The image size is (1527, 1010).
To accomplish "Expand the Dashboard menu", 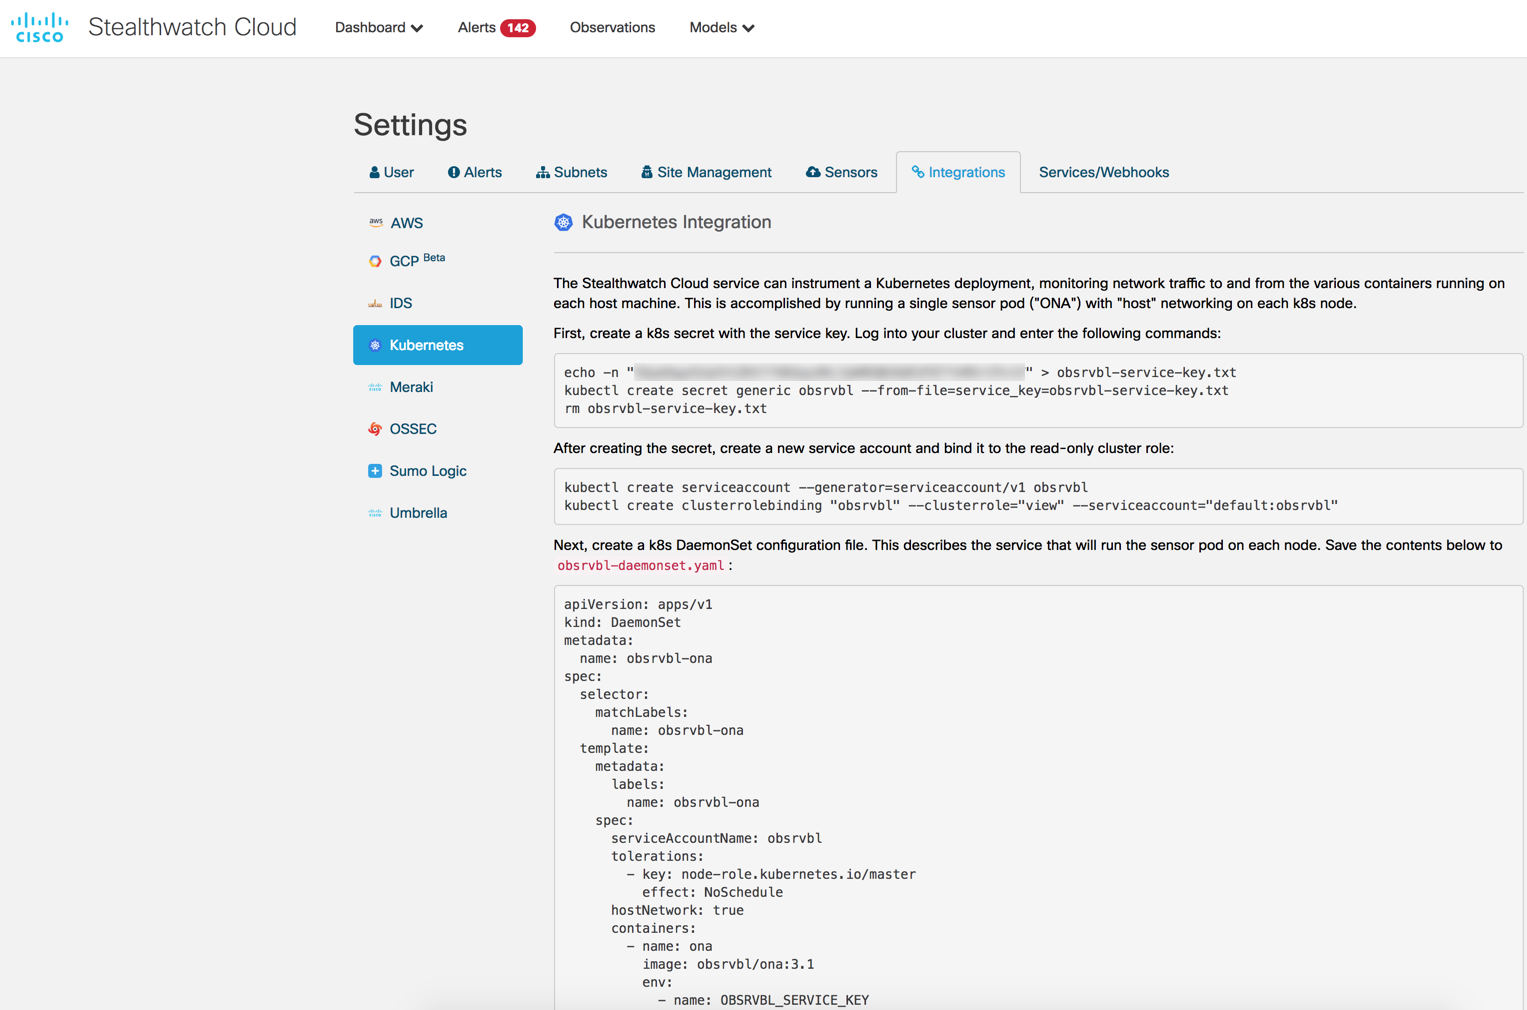I will coord(378,28).
